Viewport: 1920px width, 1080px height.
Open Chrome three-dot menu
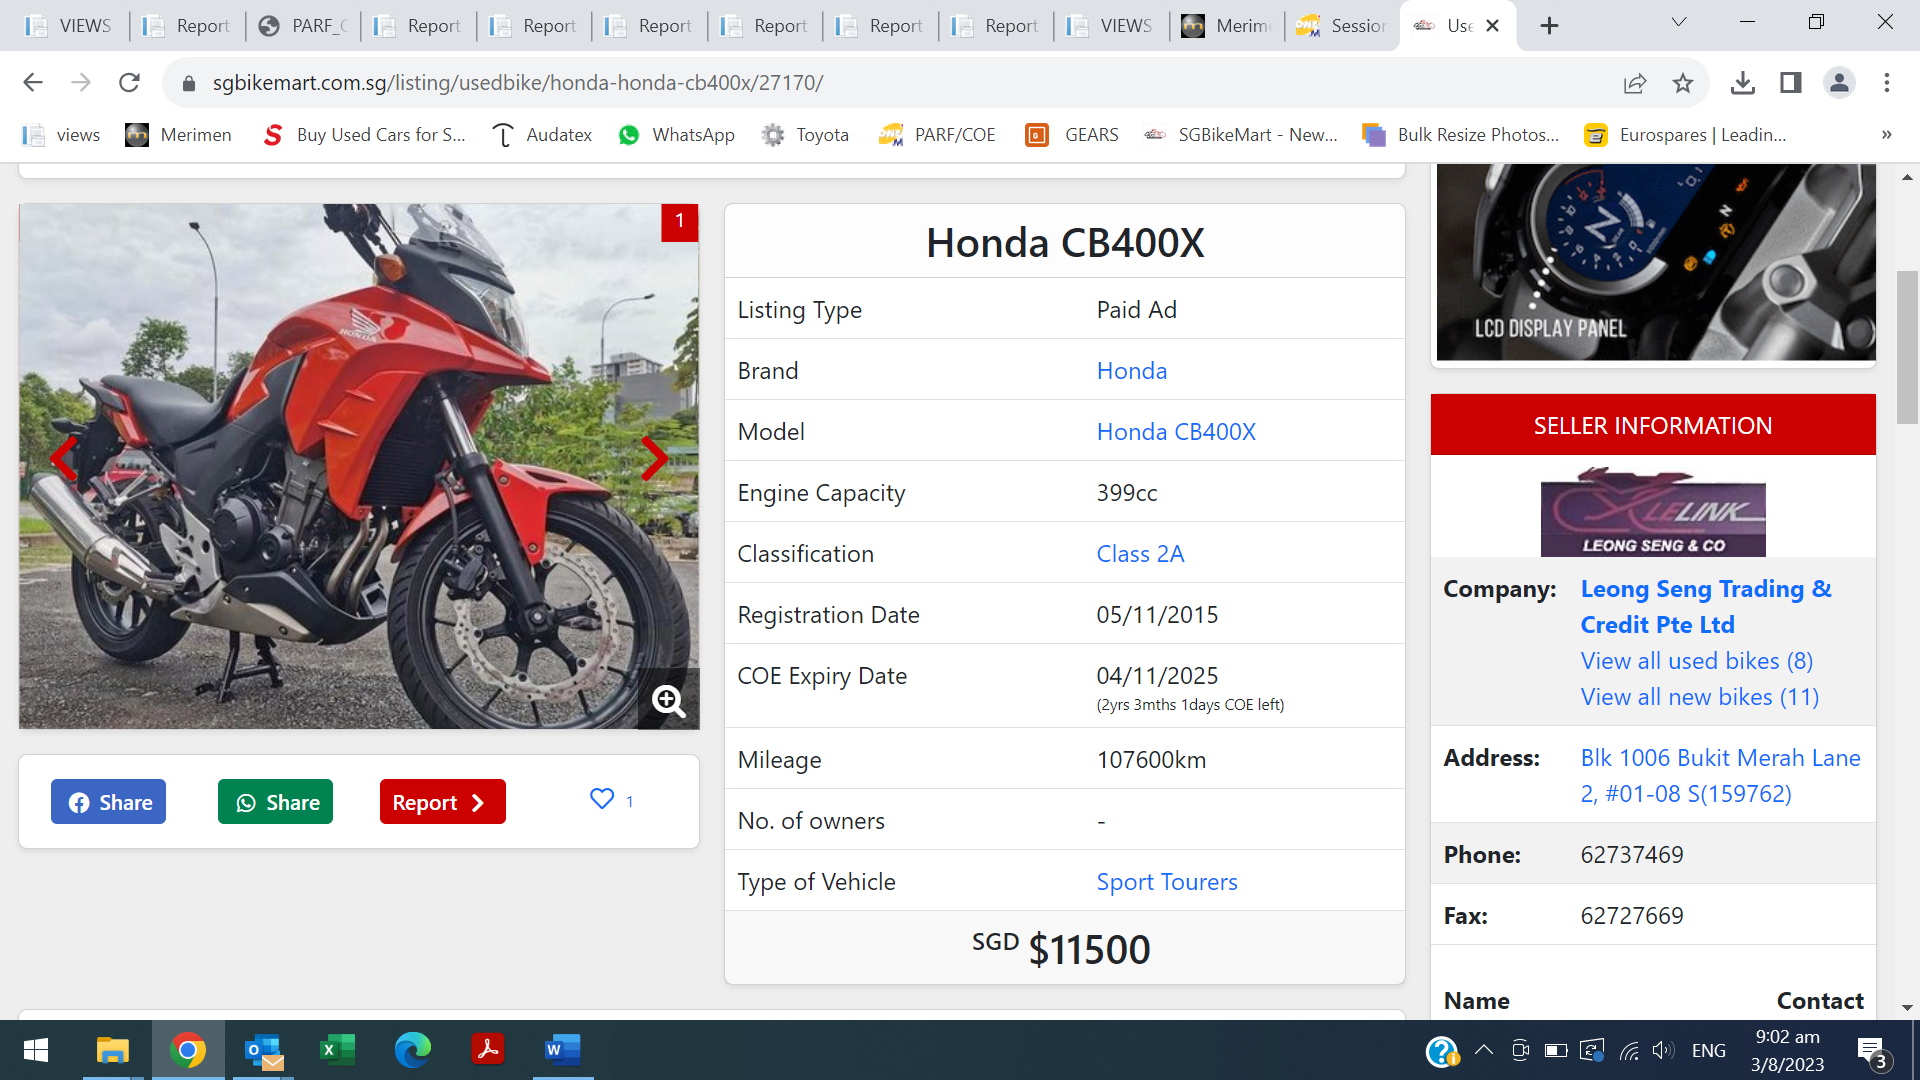click(x=1887, y=83)
